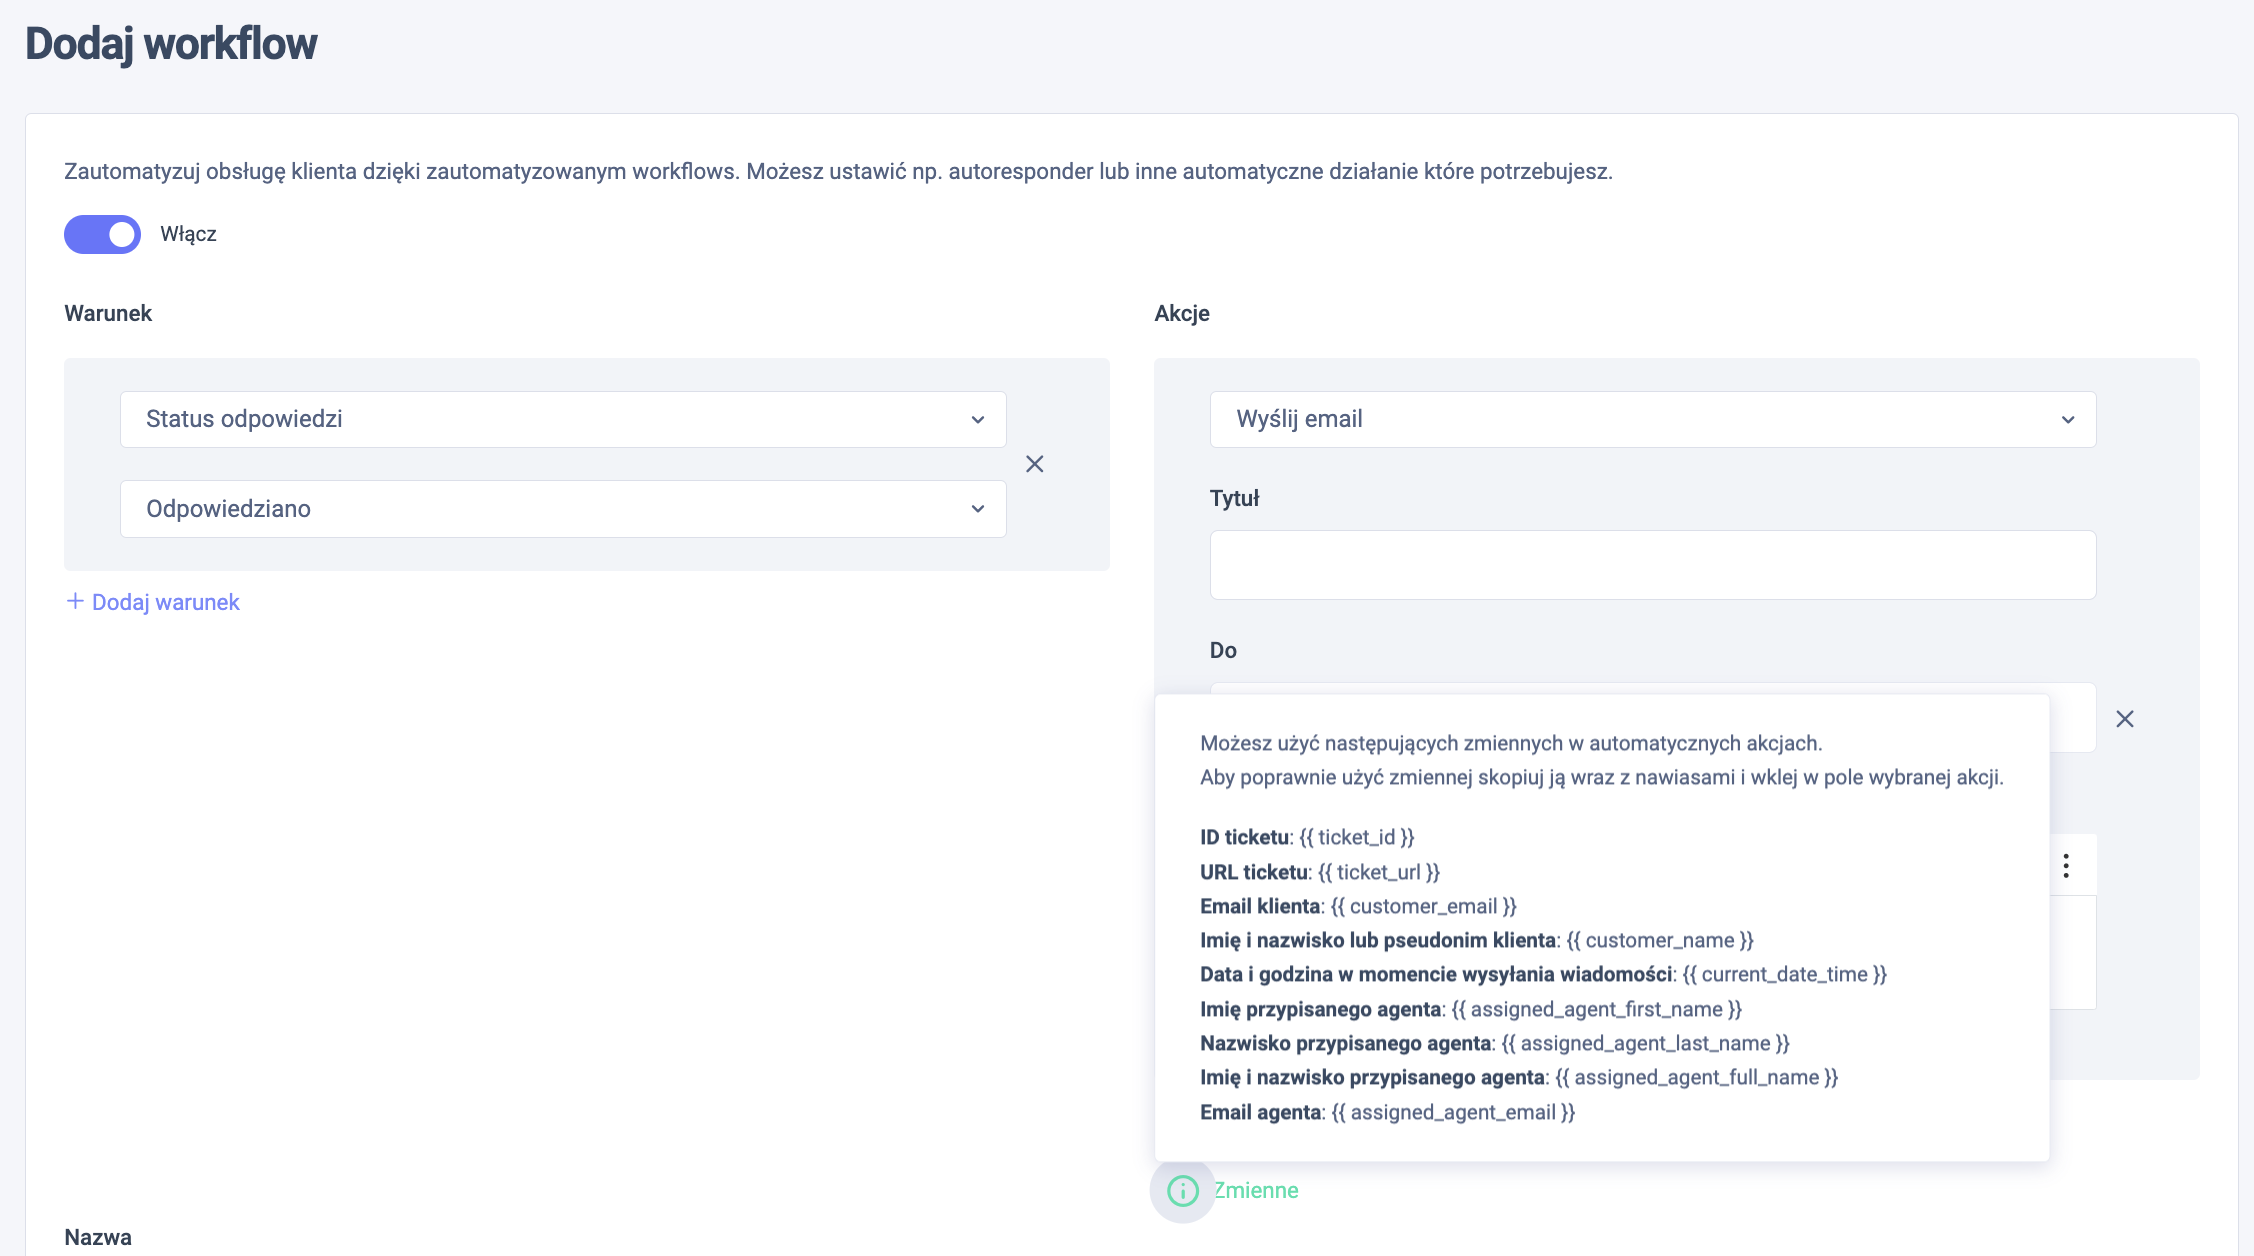
Task: Click the {{ ticket_id }} variable text
Action: [1357, 837]
